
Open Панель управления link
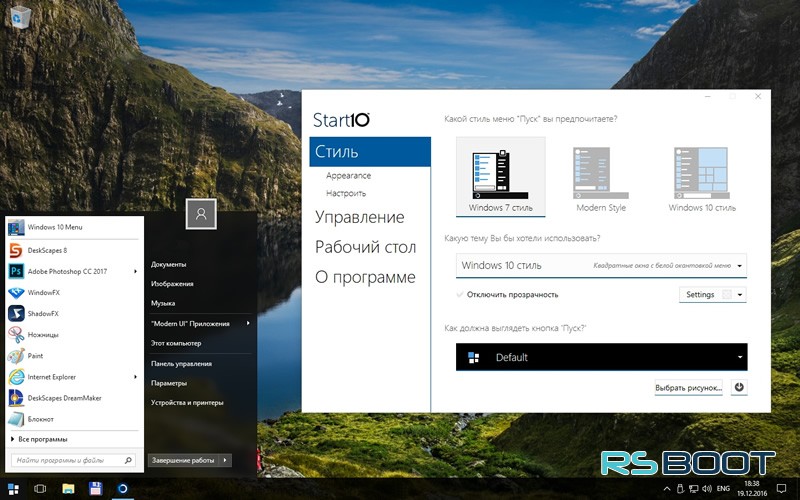181,364
